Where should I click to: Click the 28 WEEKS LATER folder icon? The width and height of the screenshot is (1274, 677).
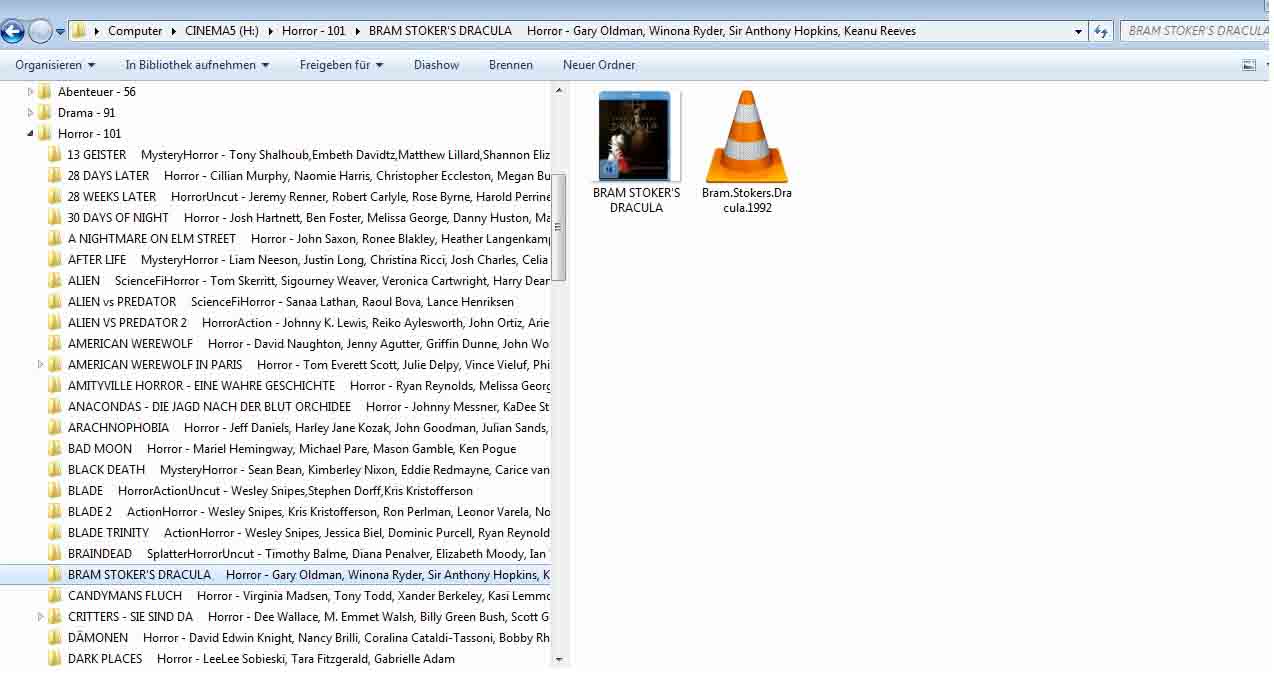pyautogui.click(x=55, y=197)
